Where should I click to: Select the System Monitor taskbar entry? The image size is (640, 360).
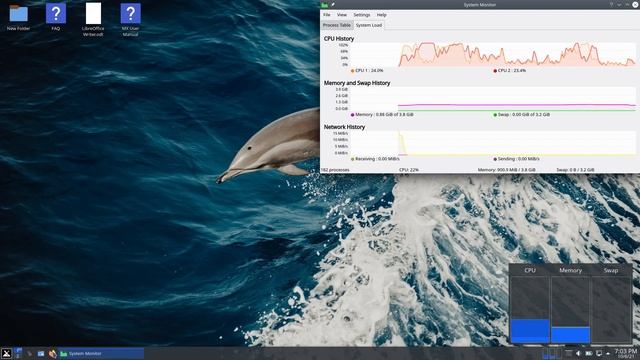[101, 353]
